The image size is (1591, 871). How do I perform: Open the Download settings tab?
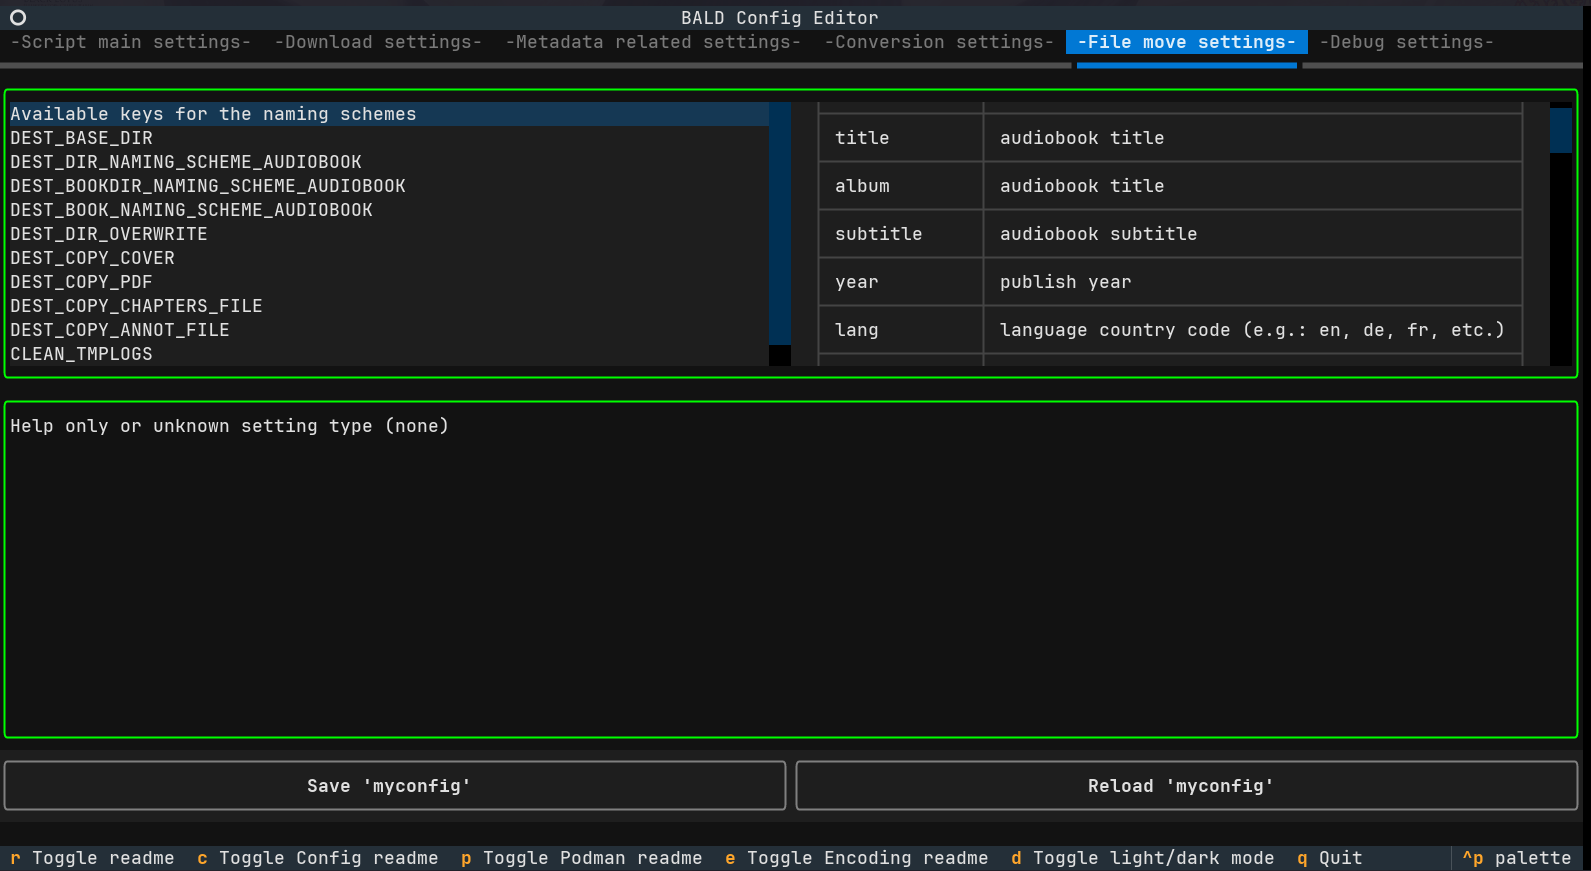(x=378, y=42)
